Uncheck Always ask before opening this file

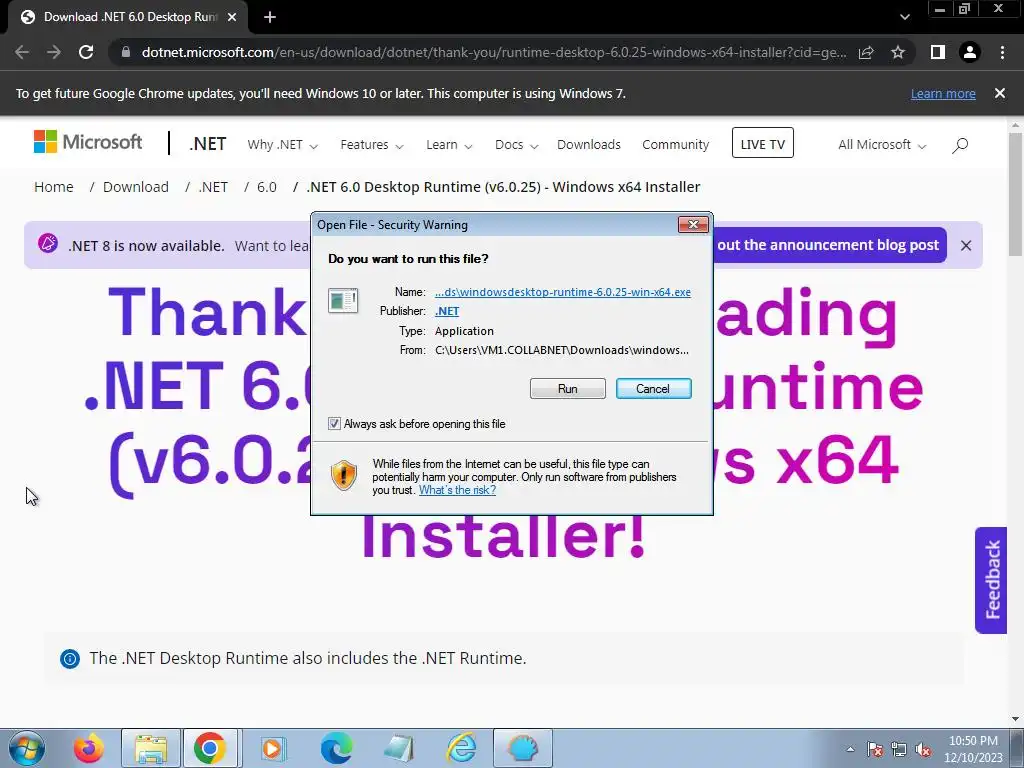334,424
